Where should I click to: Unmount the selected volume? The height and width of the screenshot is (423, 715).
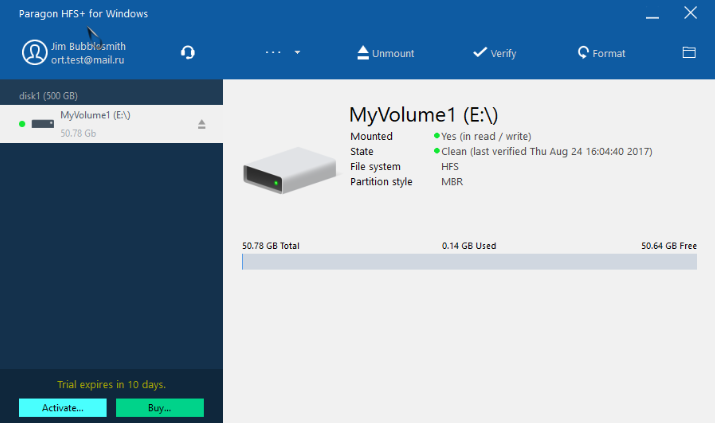385,53
